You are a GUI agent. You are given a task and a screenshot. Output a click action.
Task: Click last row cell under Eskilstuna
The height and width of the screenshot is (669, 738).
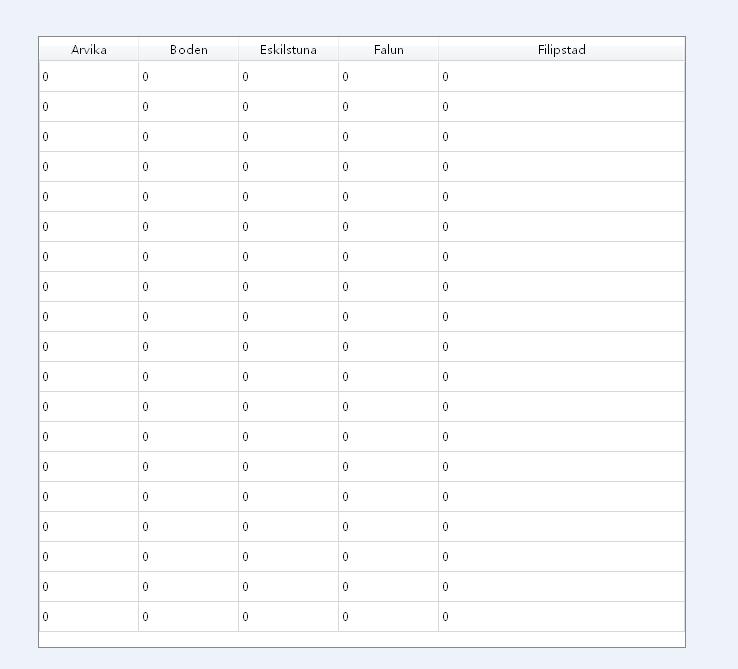[288, 616]
